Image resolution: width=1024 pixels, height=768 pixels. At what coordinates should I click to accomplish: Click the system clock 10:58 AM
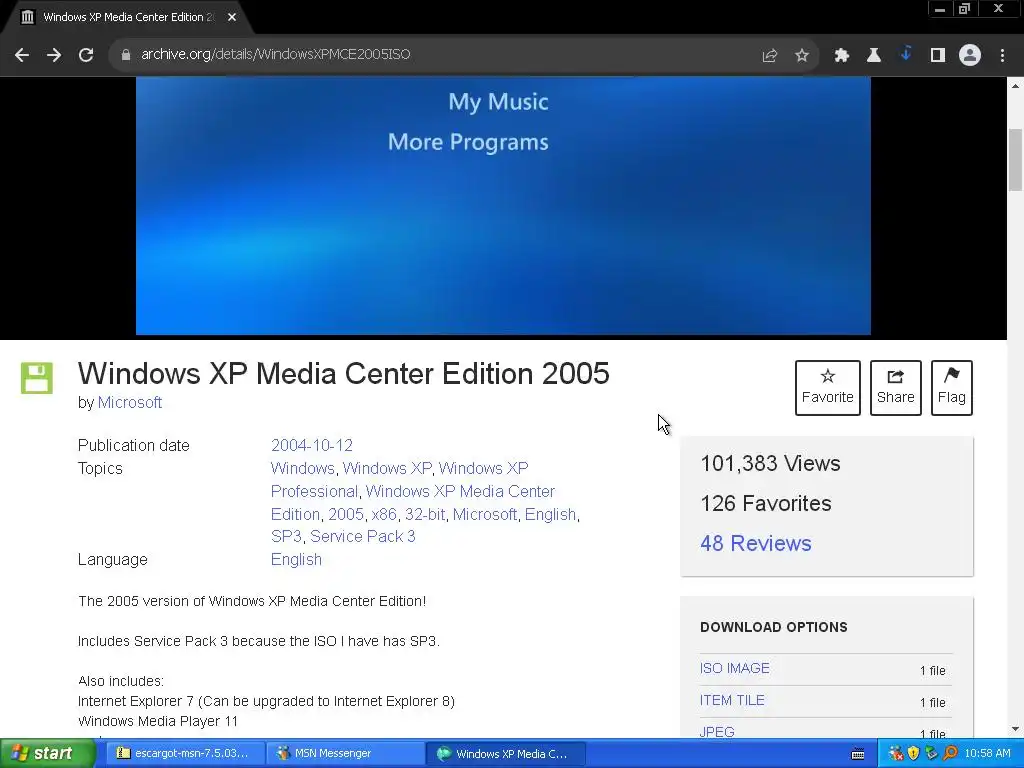pos(987,754)
